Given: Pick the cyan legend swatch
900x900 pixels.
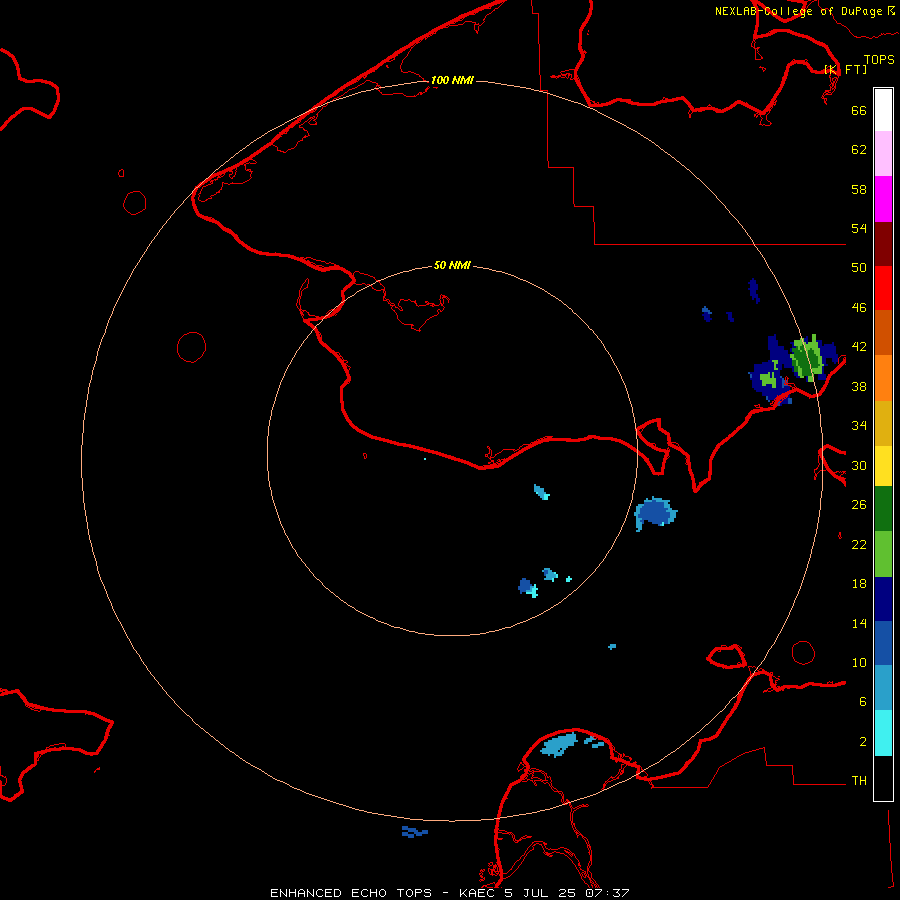Looking at the screenshot, I should click(x=883, y=733).
